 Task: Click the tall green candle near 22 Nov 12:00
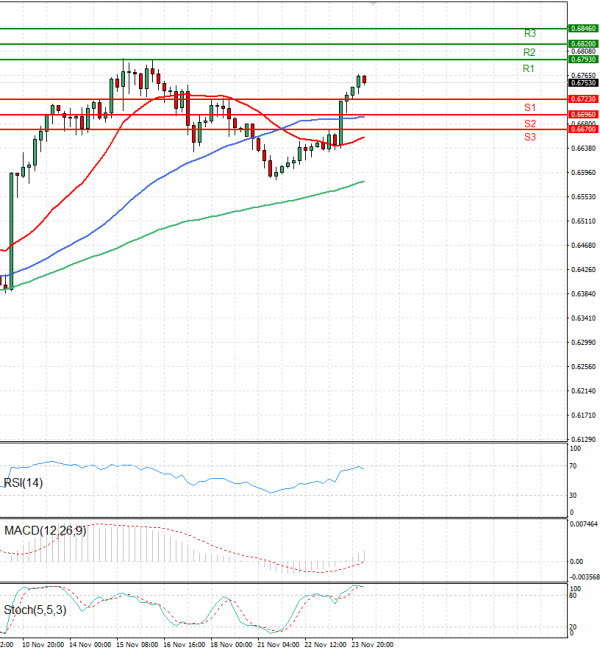pyautogui.click(x=341, y=123)
